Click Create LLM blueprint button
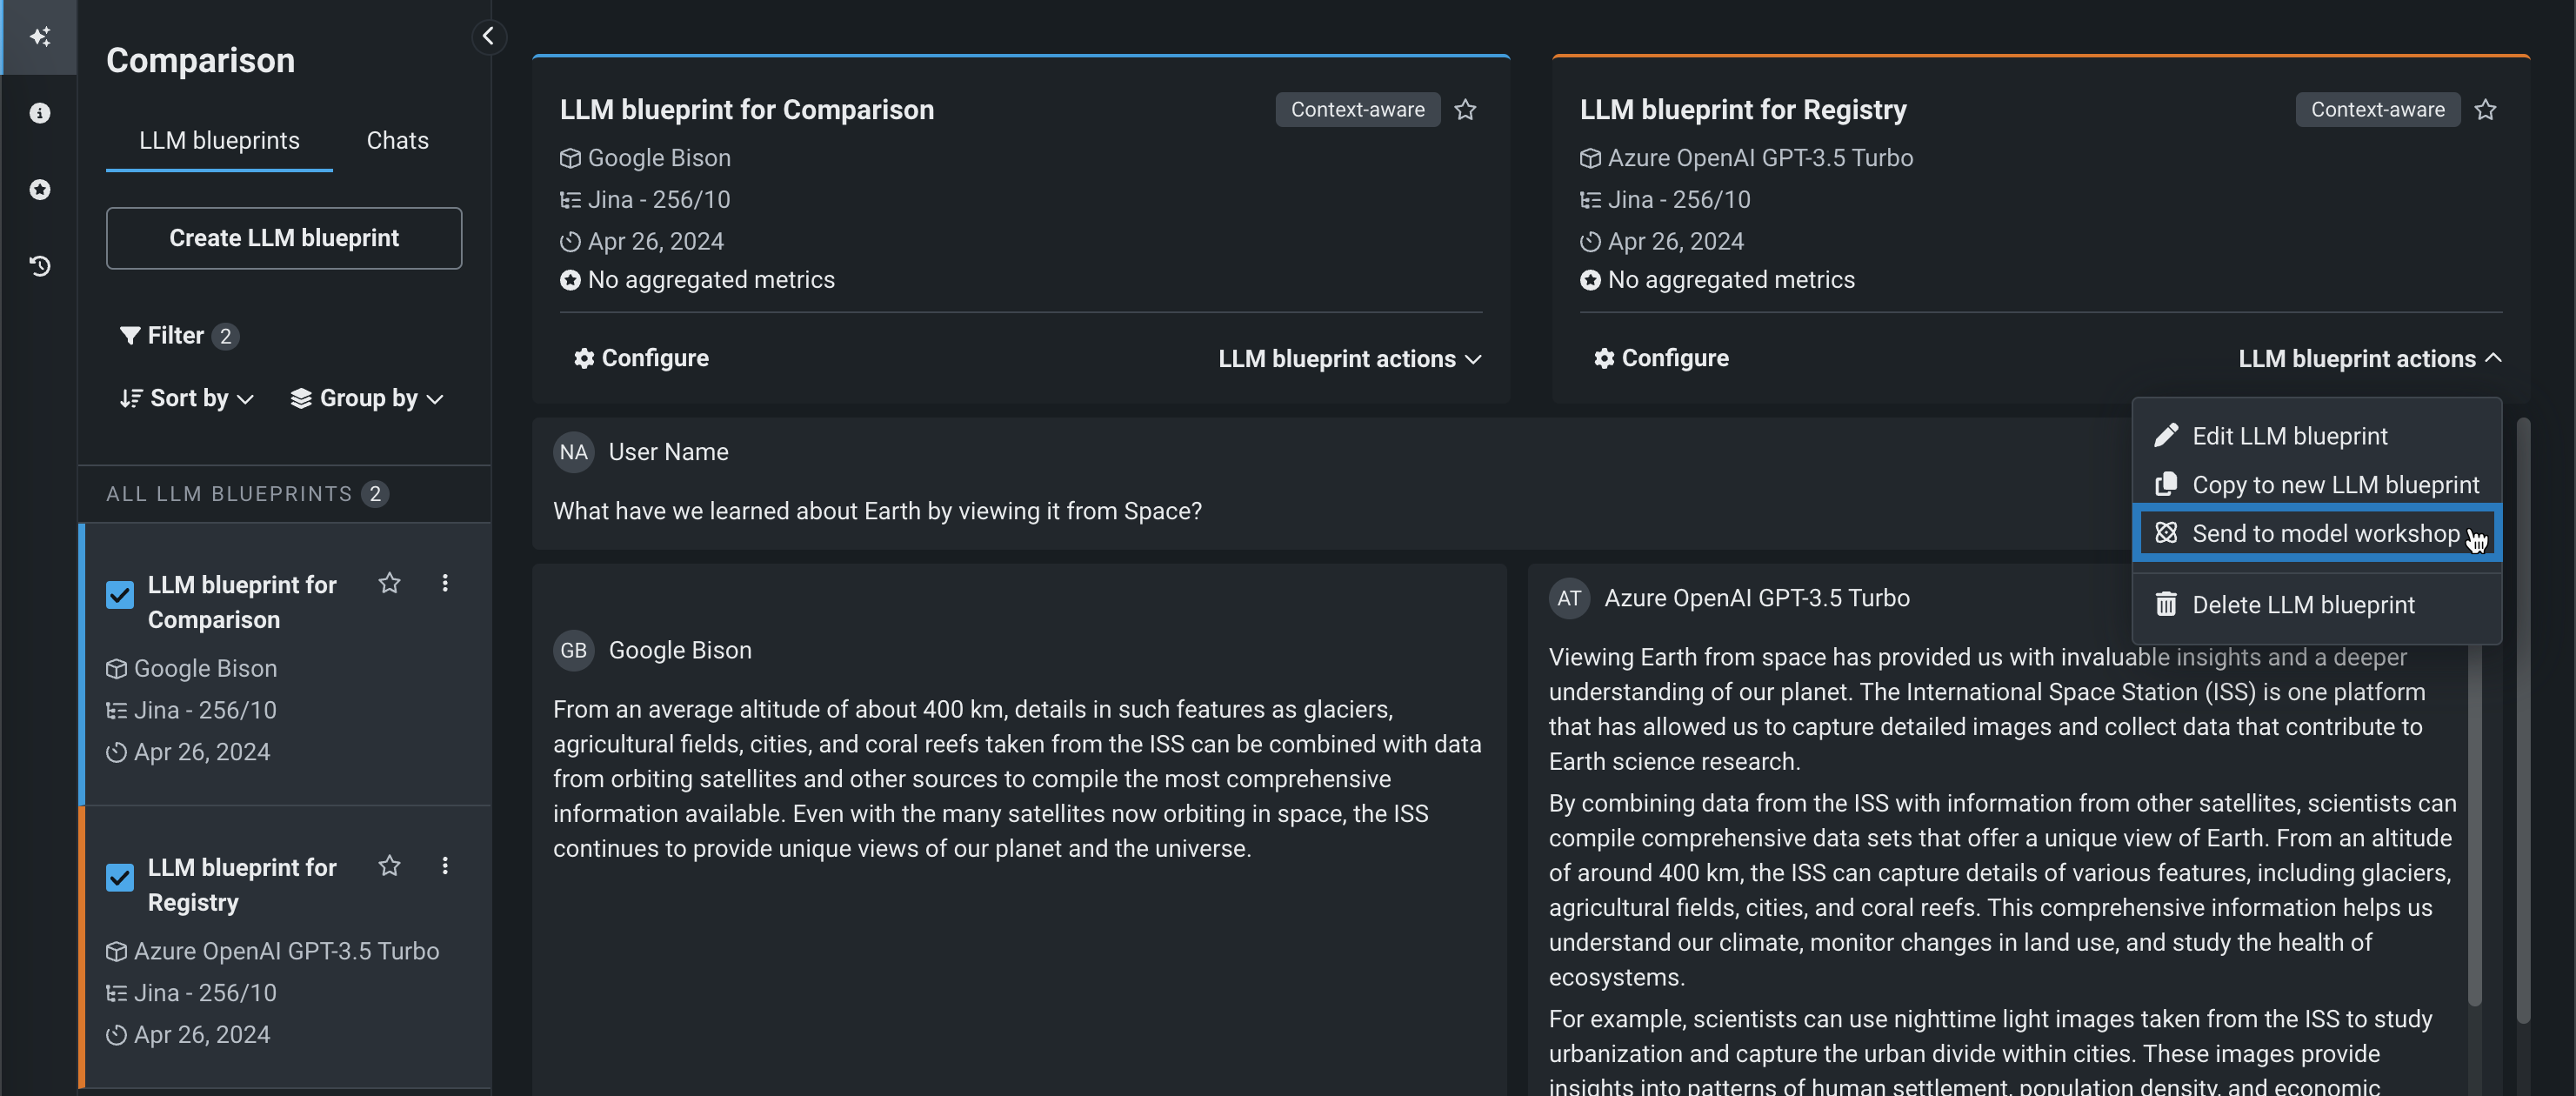This screenshot has width=2576, height=1096. [x=284, y=238]
